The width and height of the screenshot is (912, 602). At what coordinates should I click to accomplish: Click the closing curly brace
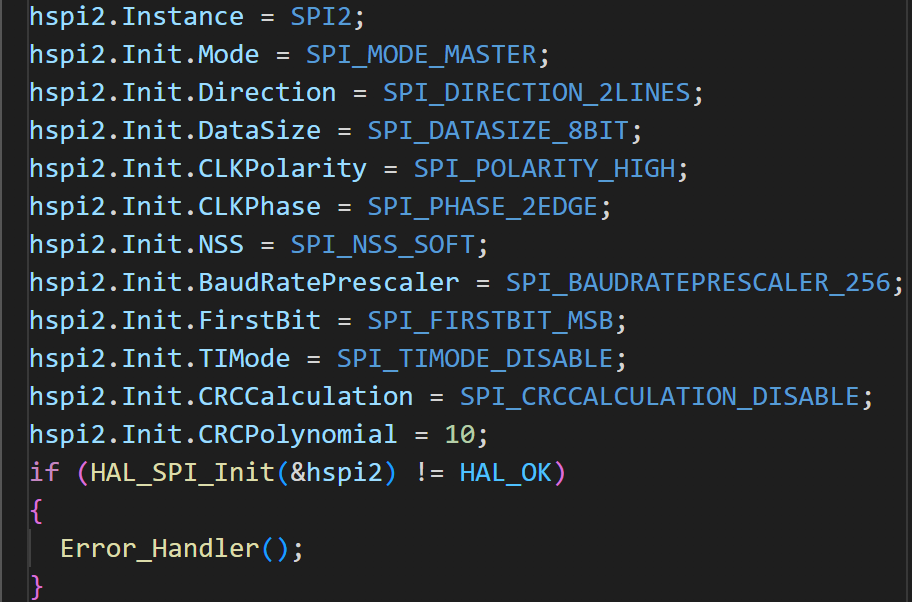(x=36, y=586)
